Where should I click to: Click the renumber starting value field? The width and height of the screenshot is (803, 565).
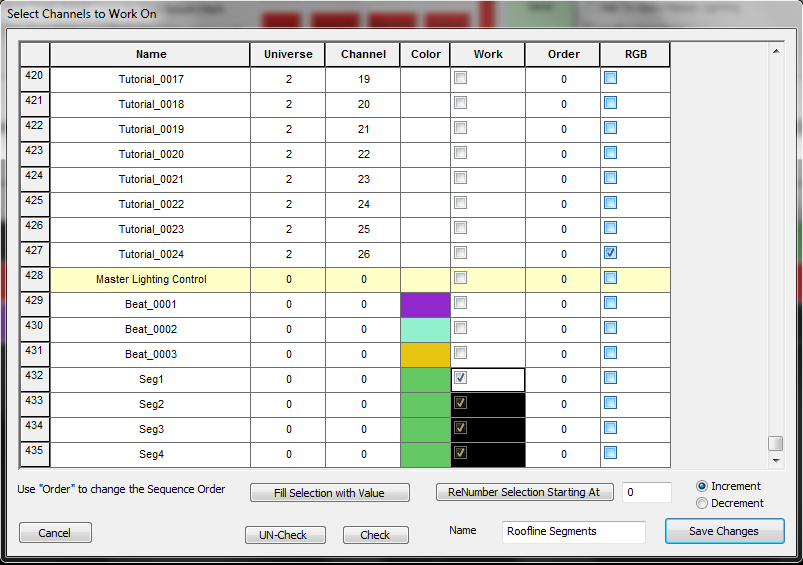[x=646, y=492]
